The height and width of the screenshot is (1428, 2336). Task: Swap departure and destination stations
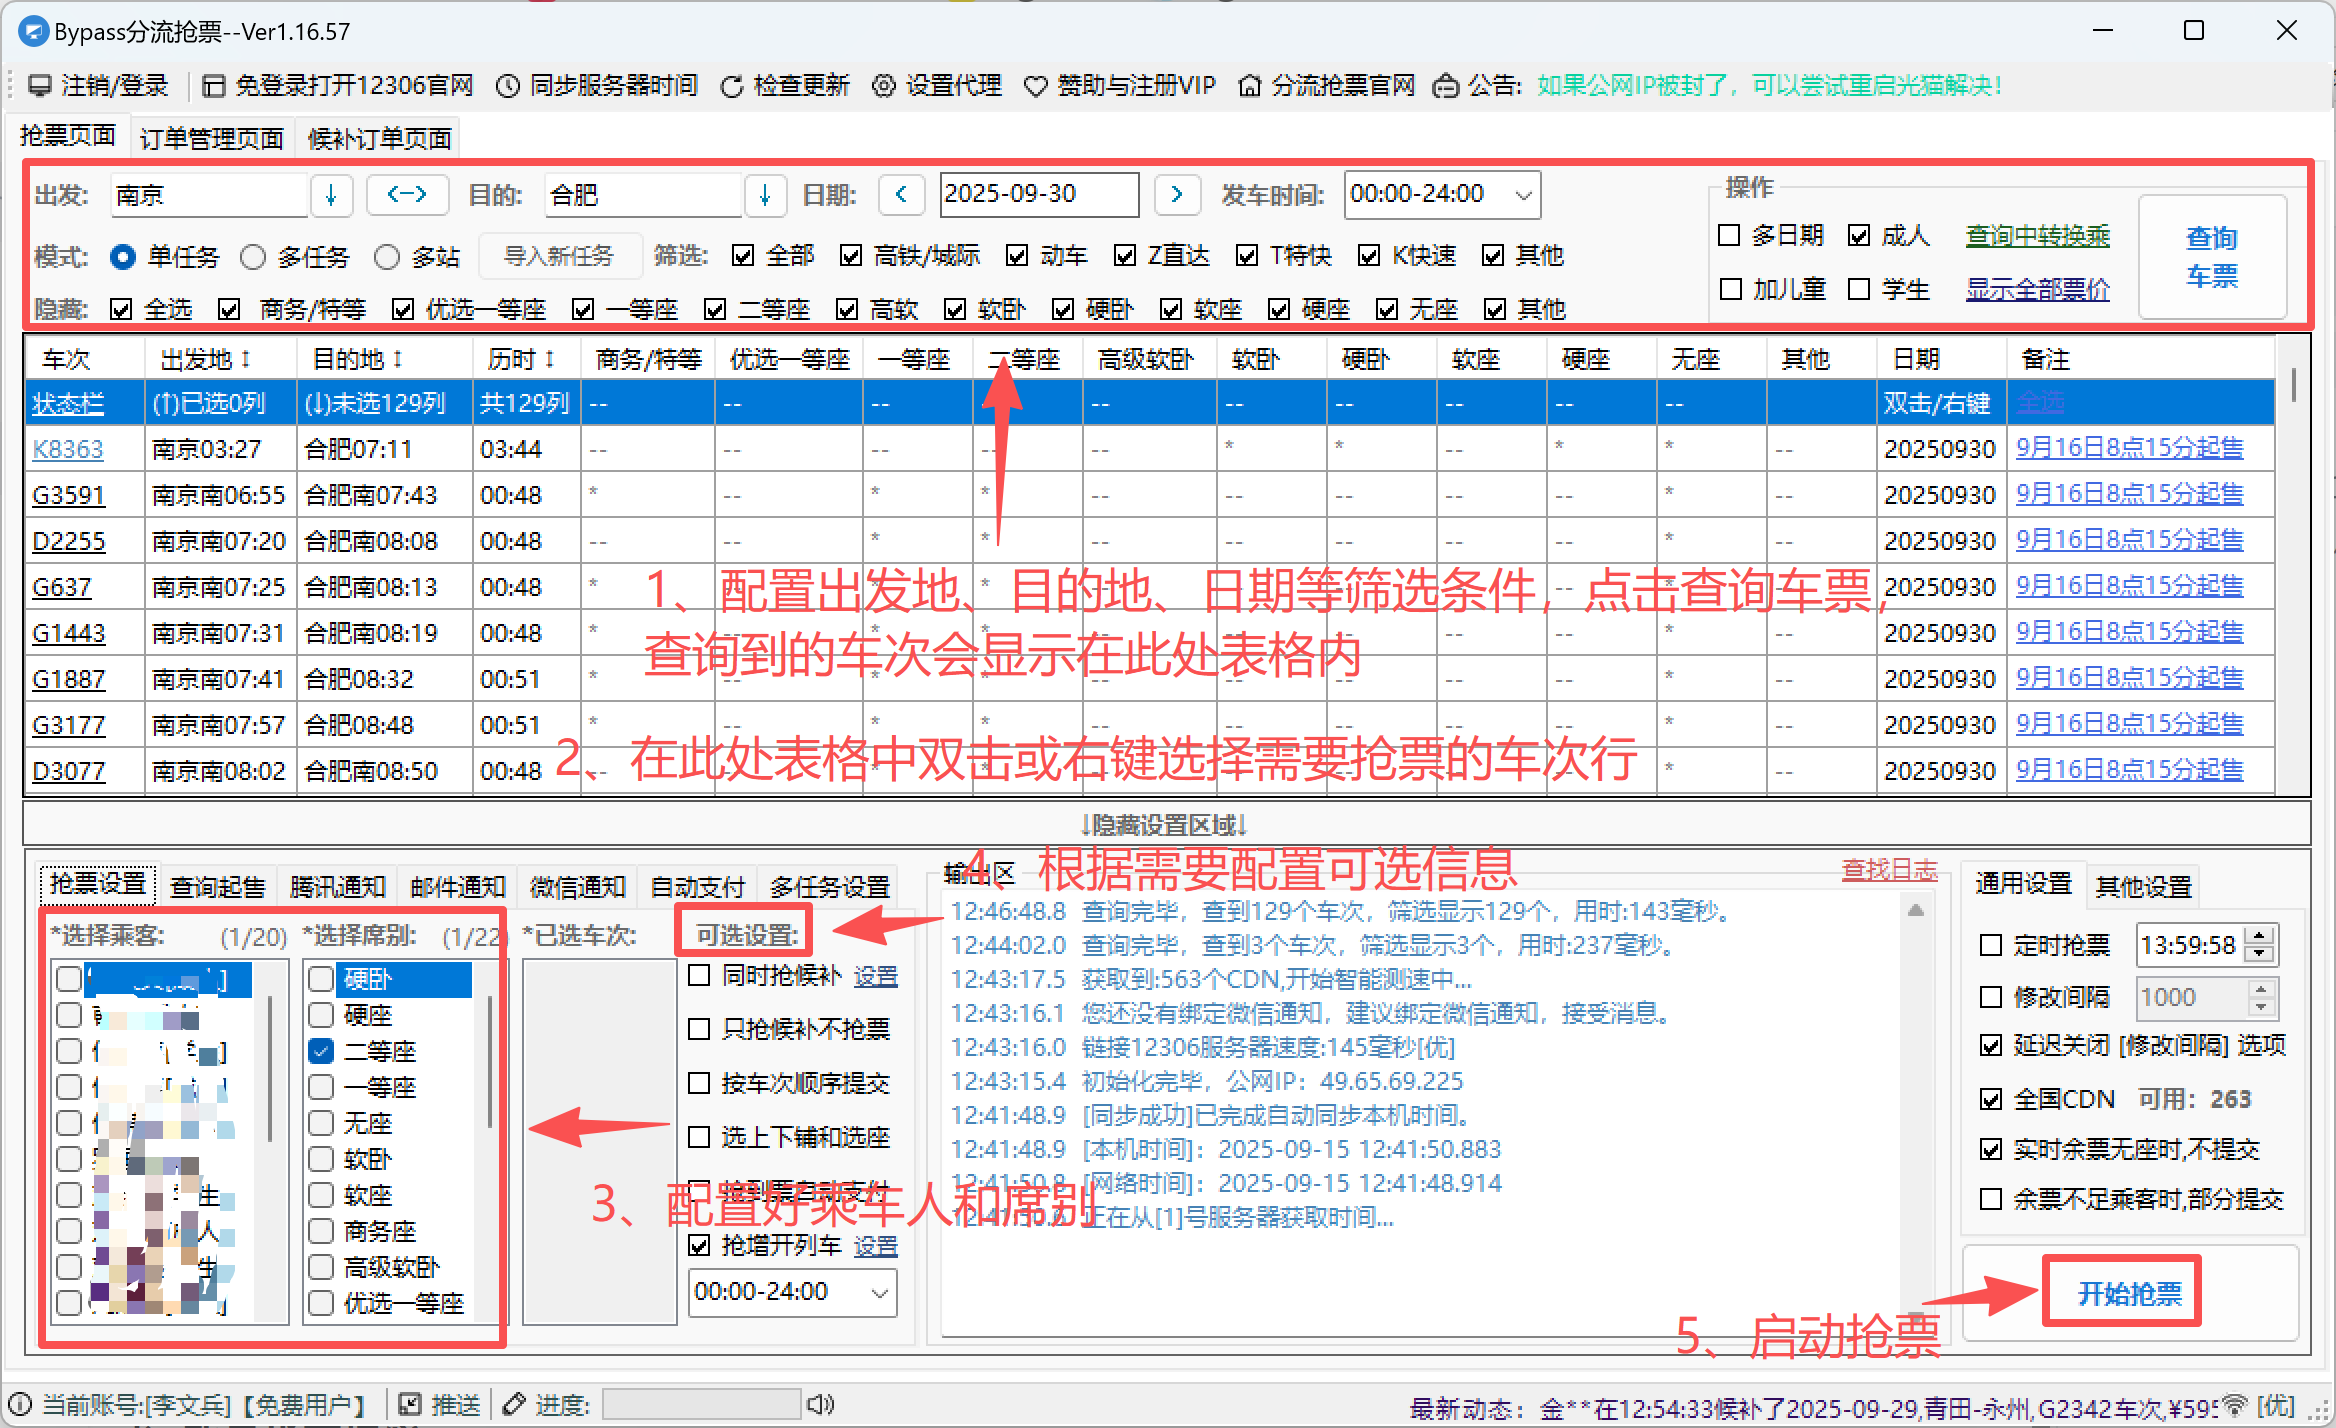[407, 194]
